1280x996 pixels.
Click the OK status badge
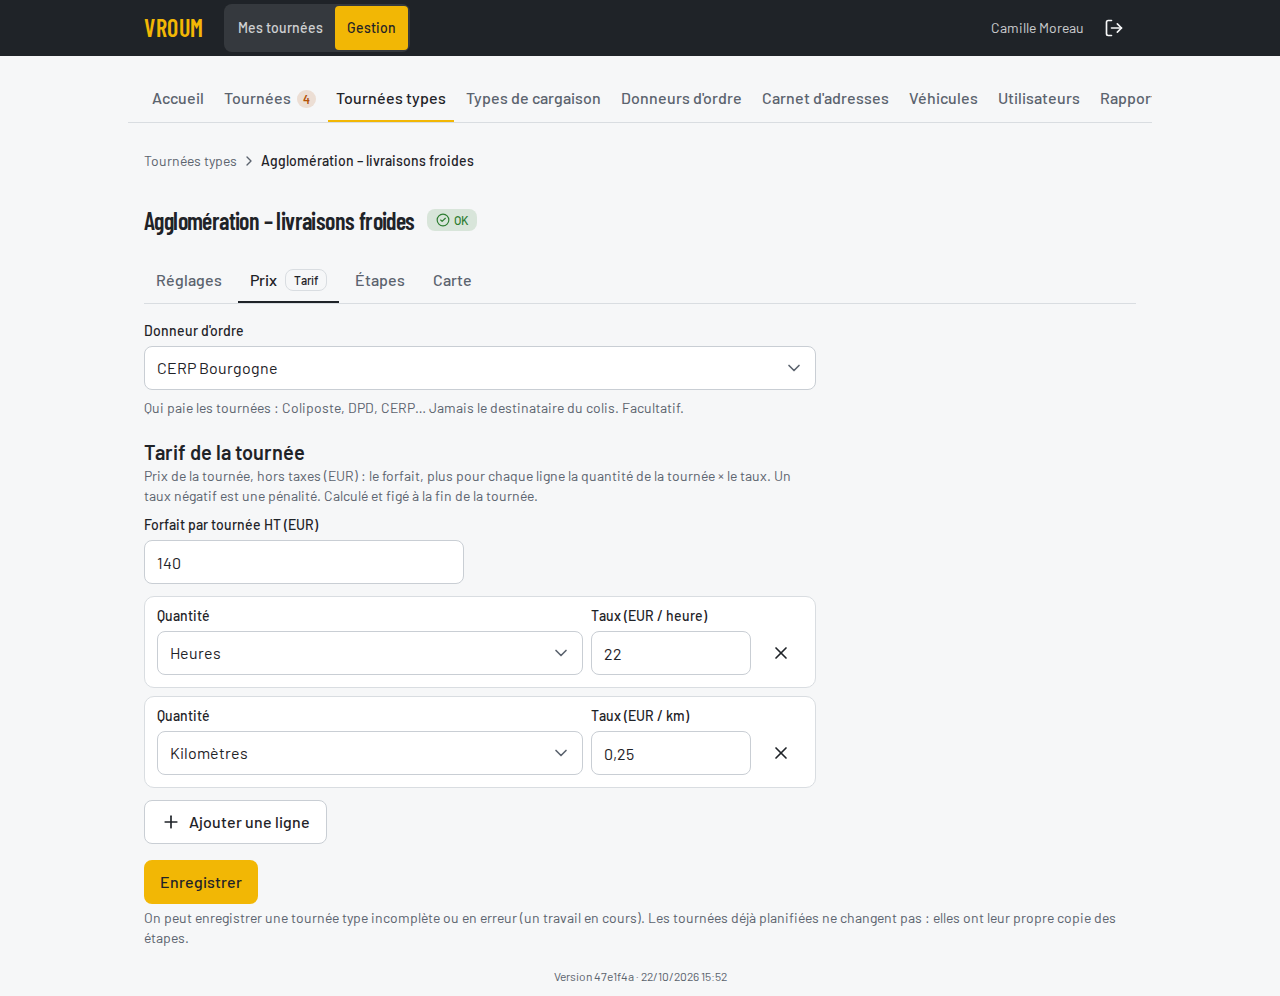[452, 220]
